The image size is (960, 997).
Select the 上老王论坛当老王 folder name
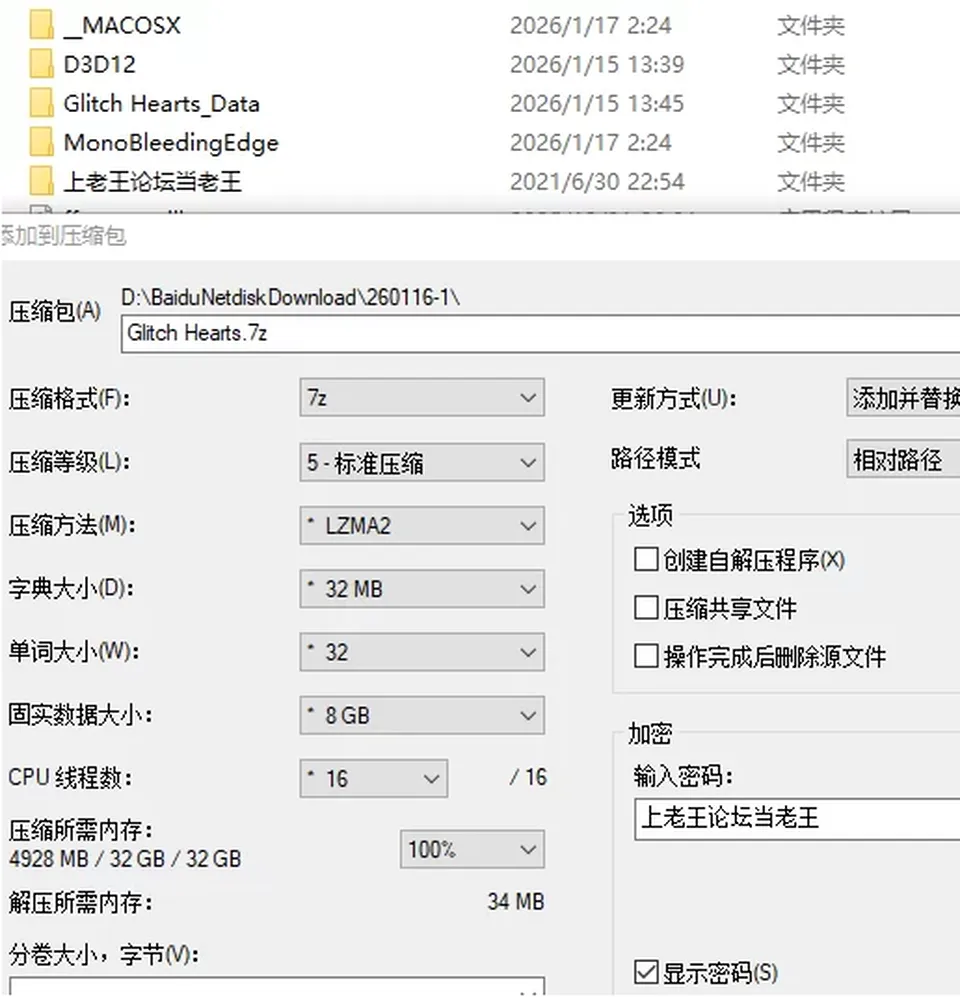[153, 182]
